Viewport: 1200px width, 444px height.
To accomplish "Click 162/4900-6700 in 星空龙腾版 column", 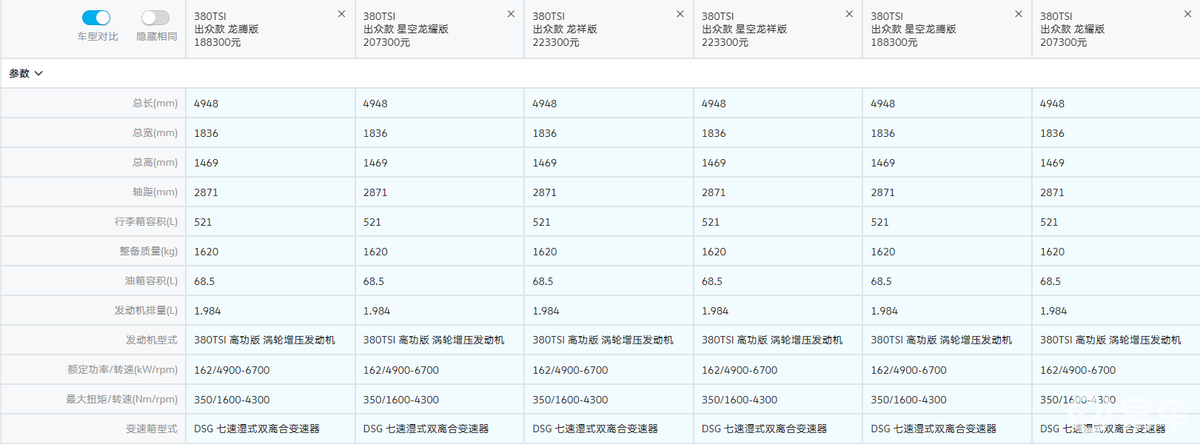I will [x=909, y=370].
